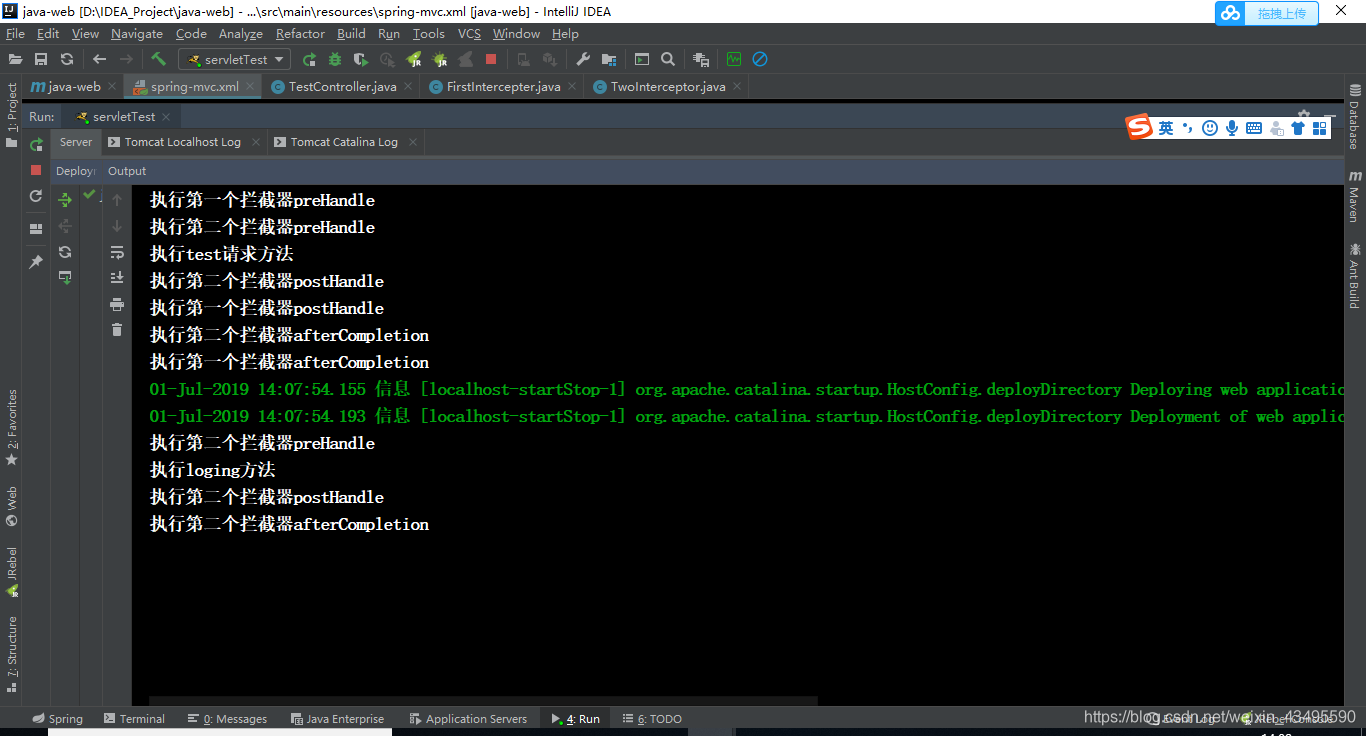Open Database side panel
The height and width of the screenshot is (736, 1366).
(1354, 117)
